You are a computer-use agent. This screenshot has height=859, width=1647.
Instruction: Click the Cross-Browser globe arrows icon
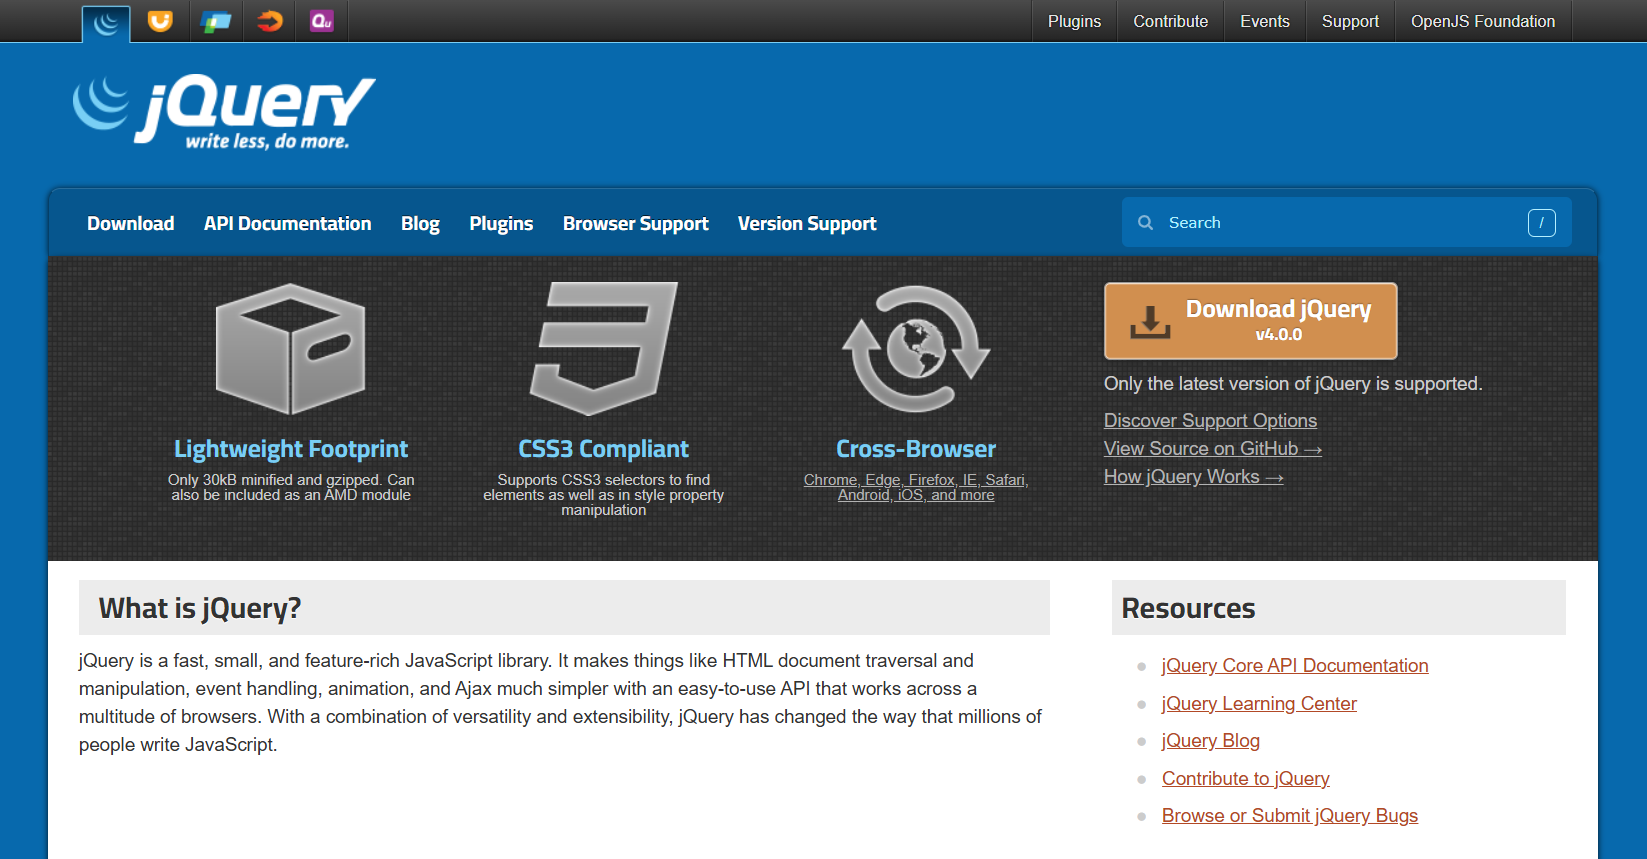[x=916, y=349]
